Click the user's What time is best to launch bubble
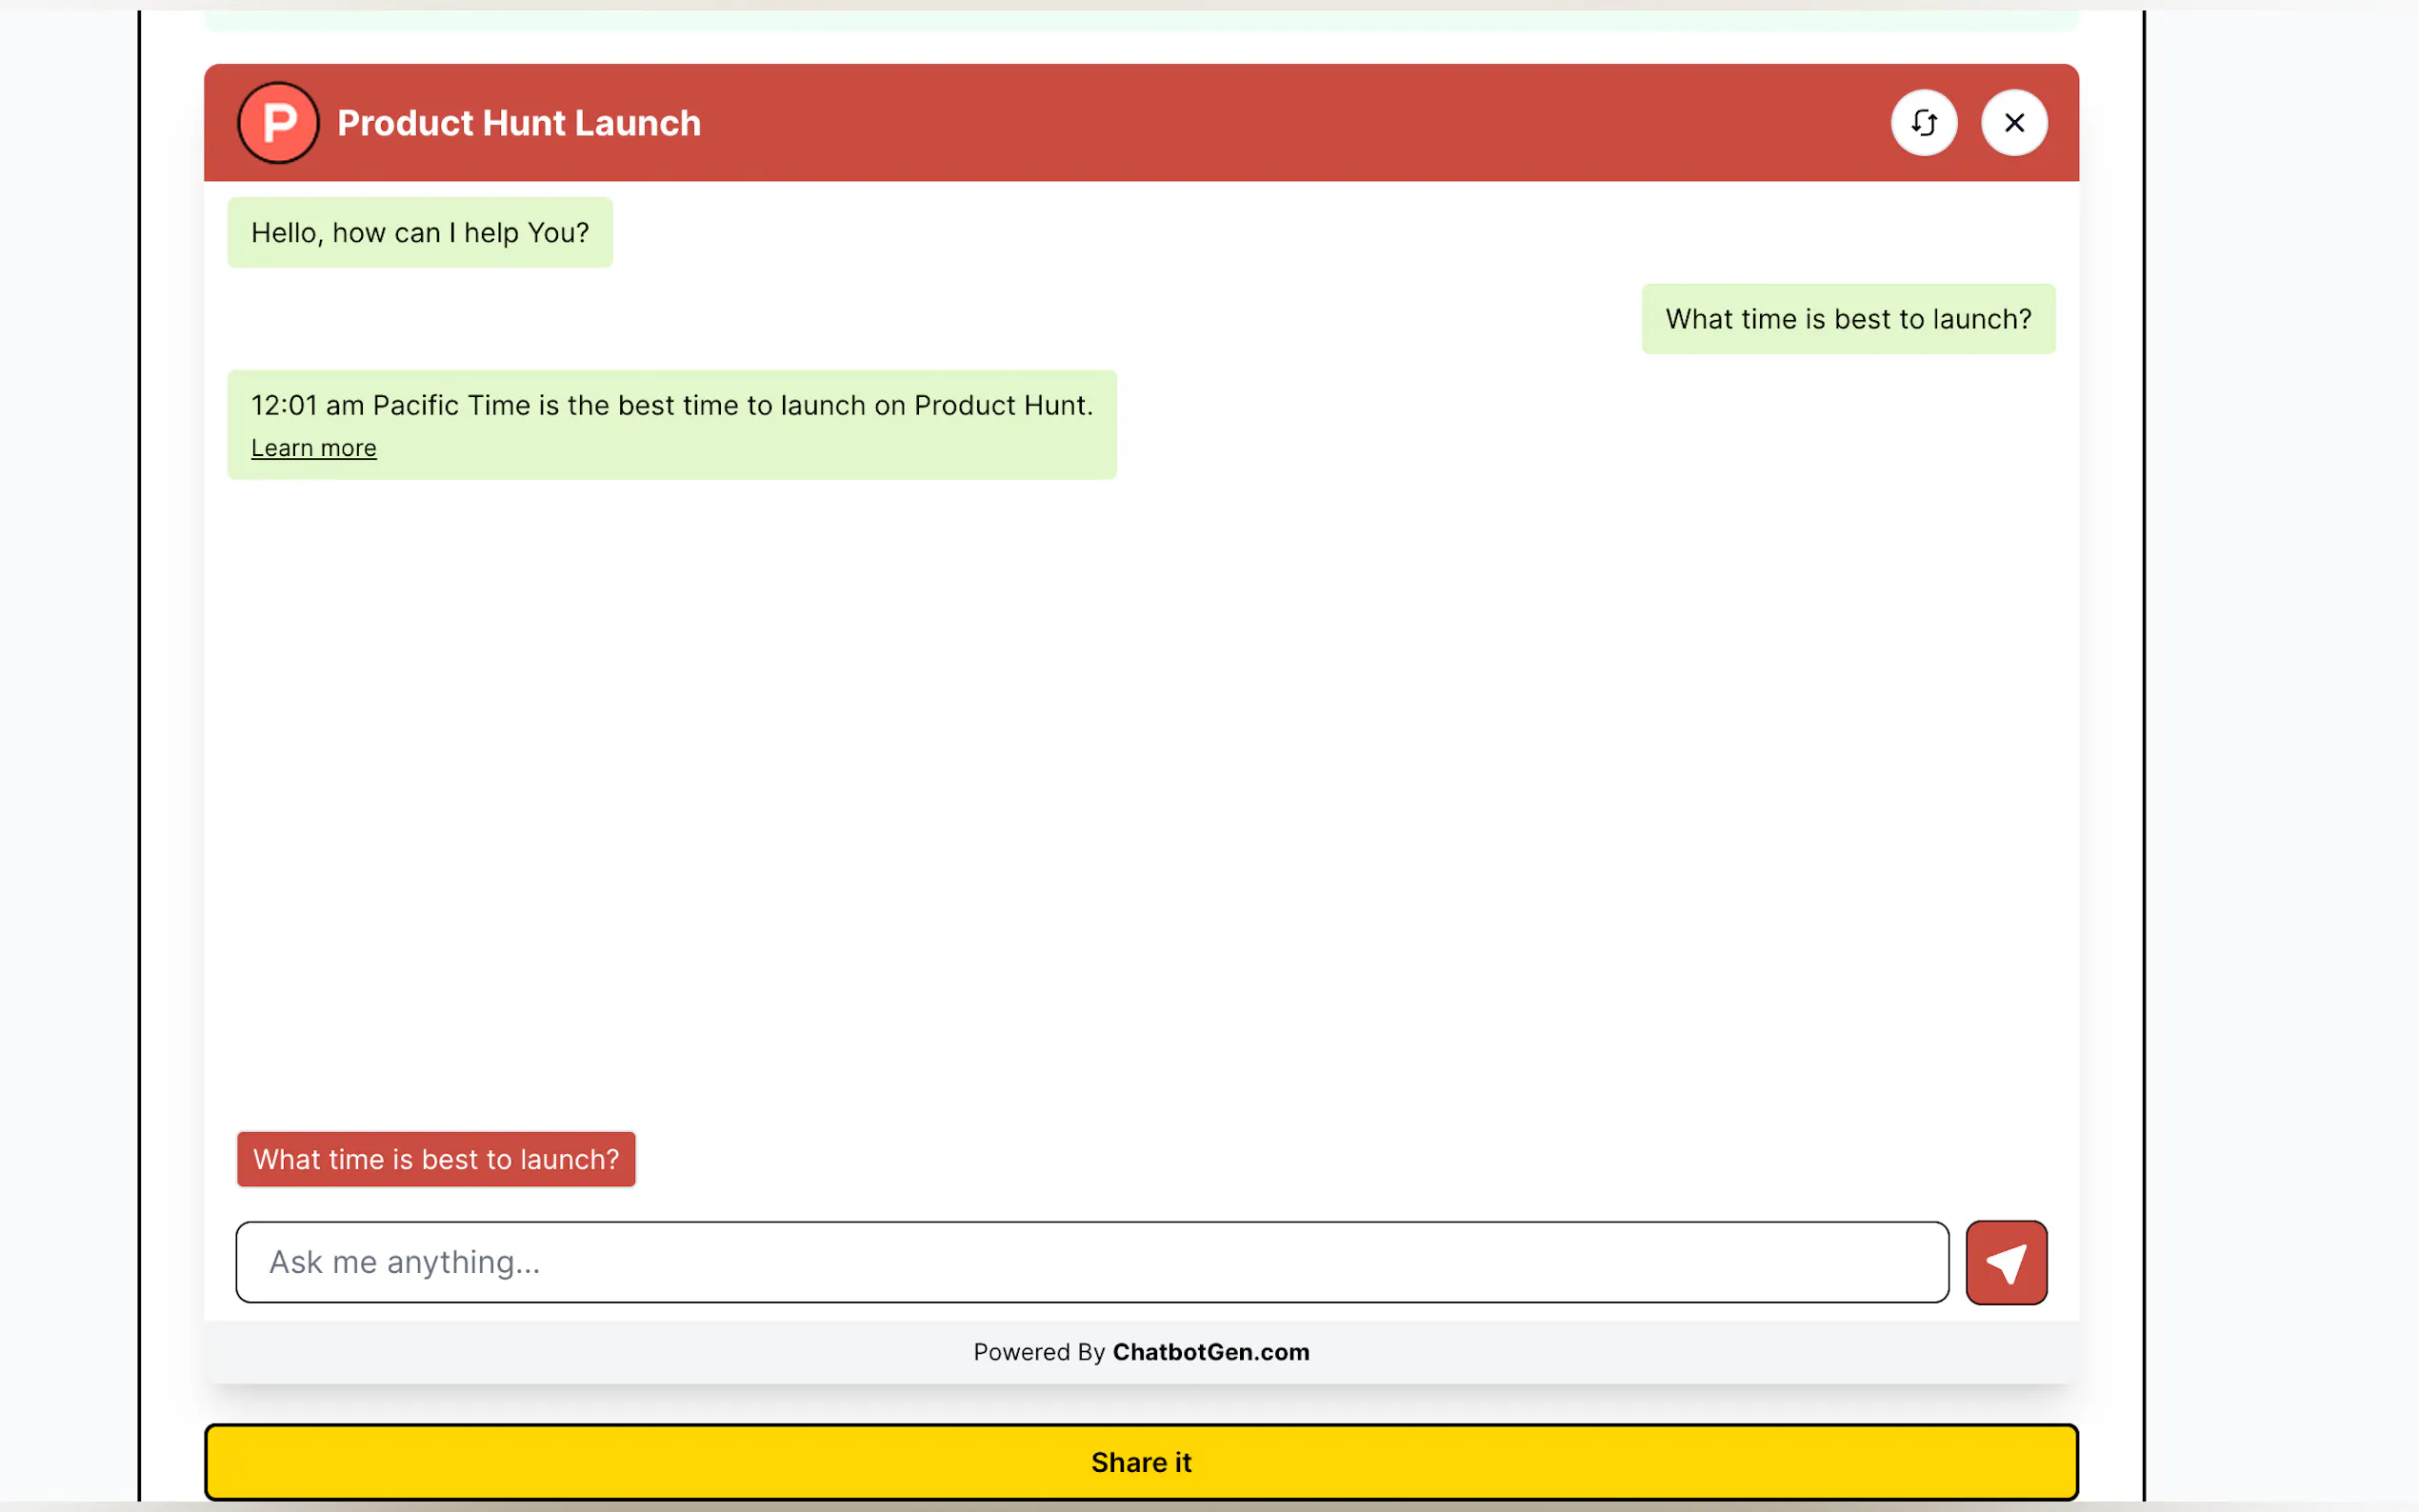 click(1847, 319)
